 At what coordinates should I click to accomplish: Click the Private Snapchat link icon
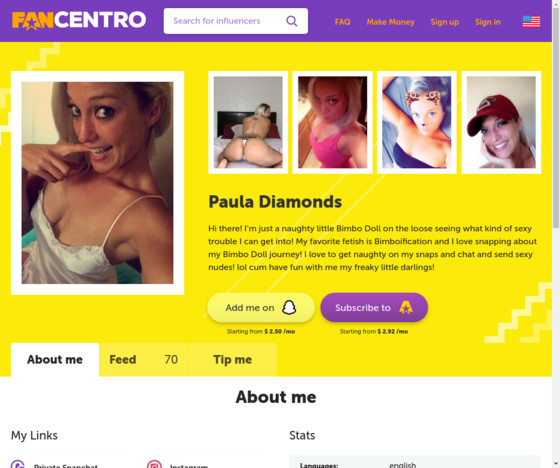(18, 464)
